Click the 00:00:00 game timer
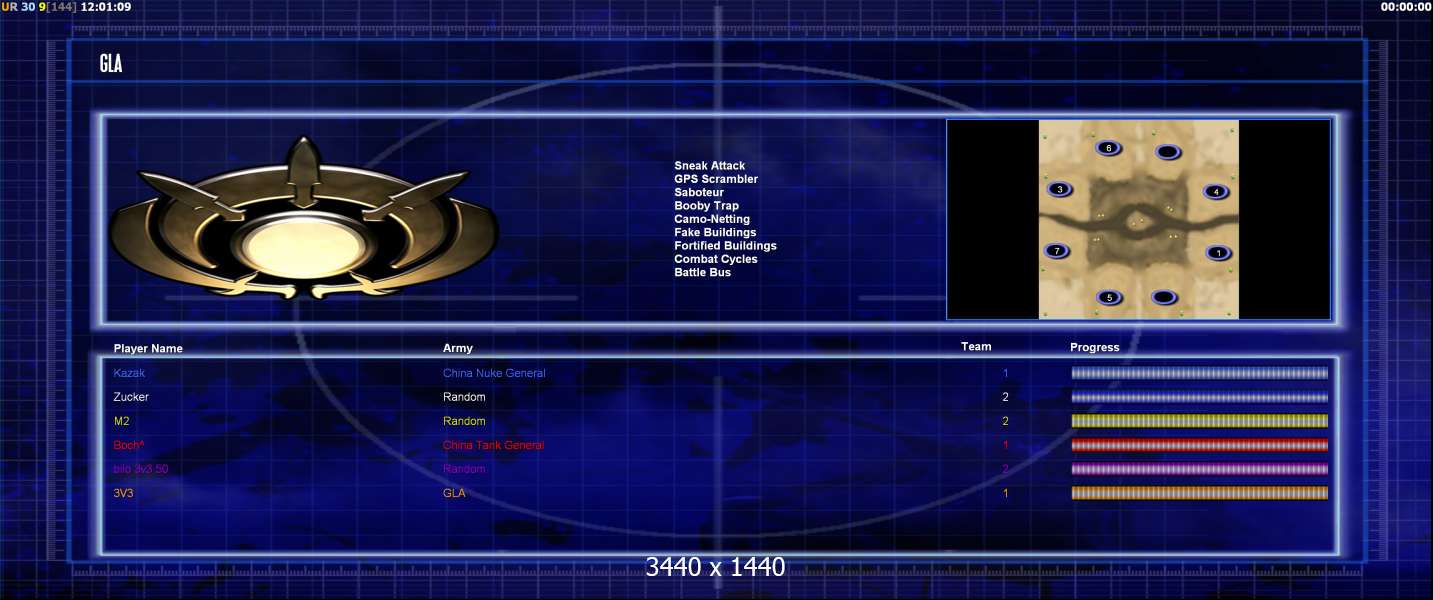 point(1406,7)
